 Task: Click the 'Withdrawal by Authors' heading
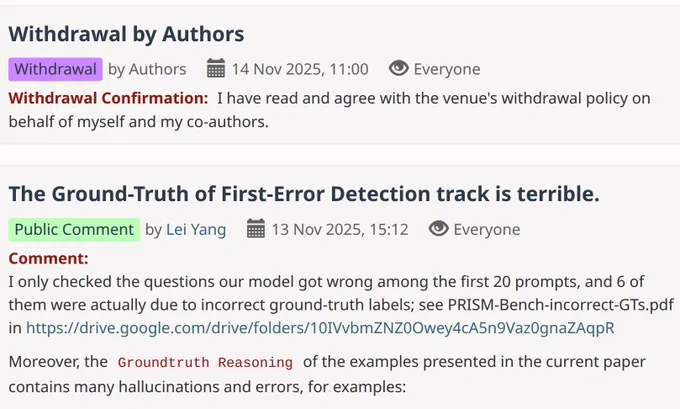click(126, 34)
